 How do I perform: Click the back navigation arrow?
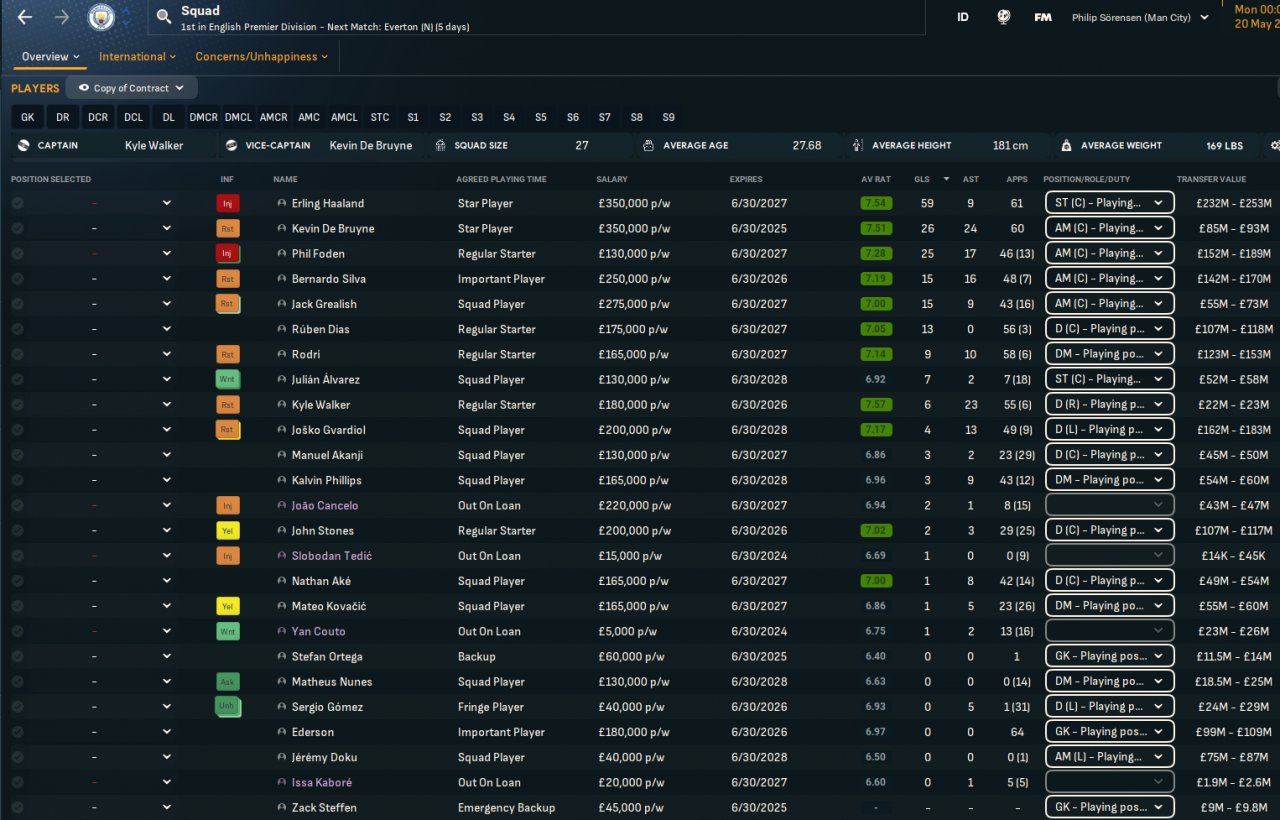tap(25, 17)
